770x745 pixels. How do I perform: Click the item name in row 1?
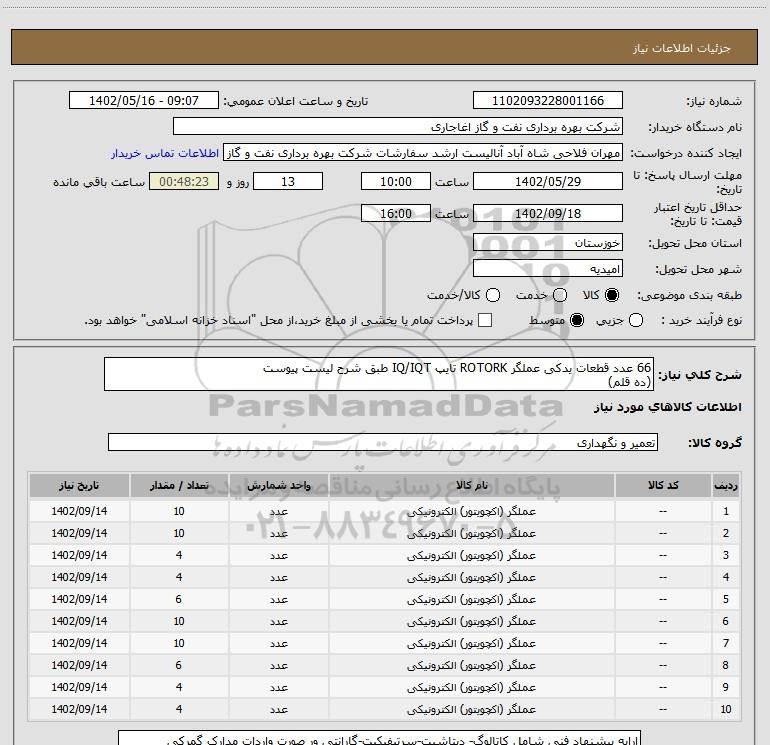[x=471, y=511]
